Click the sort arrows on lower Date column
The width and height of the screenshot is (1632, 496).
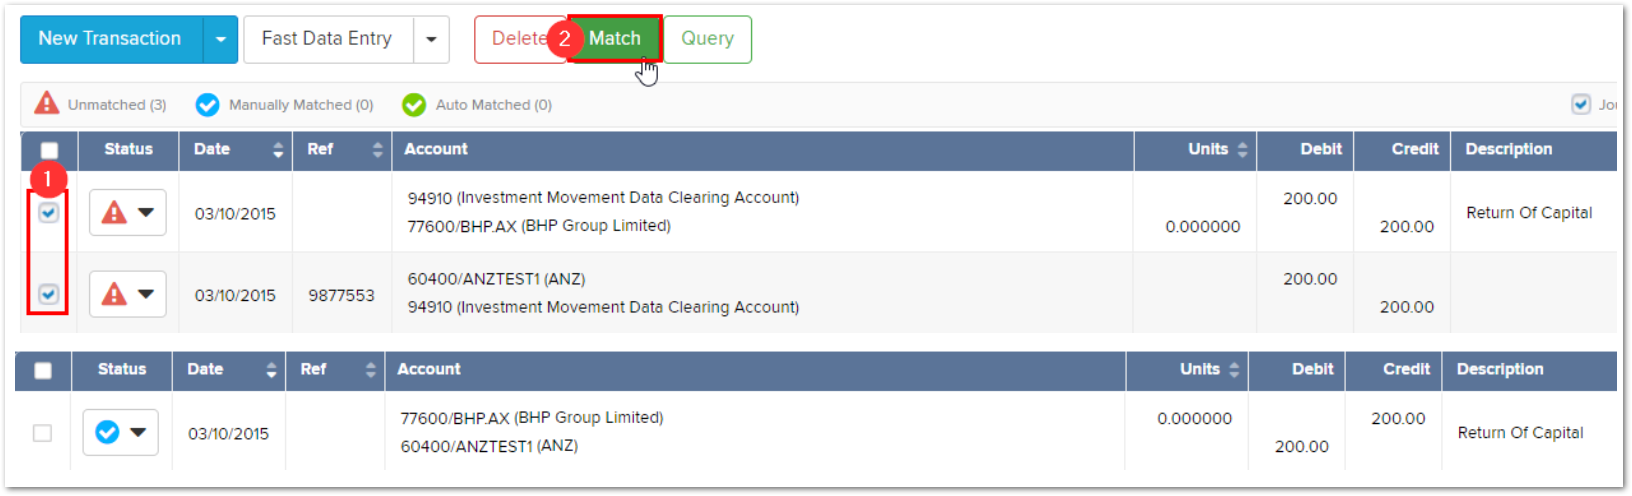pyautogui.click(x=270, y=370)
